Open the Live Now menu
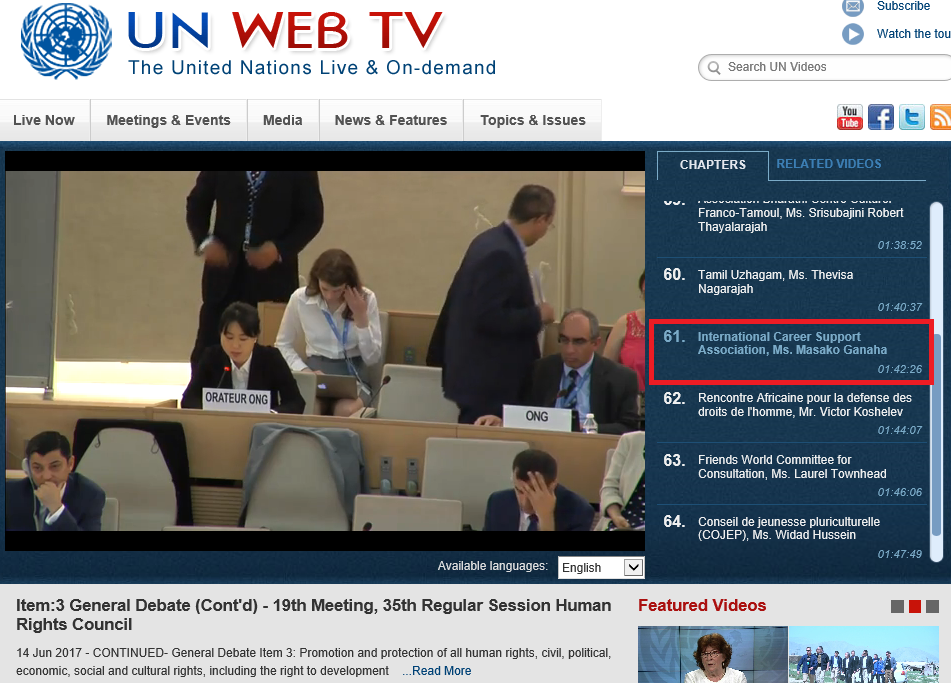 [x=44, y=120]
